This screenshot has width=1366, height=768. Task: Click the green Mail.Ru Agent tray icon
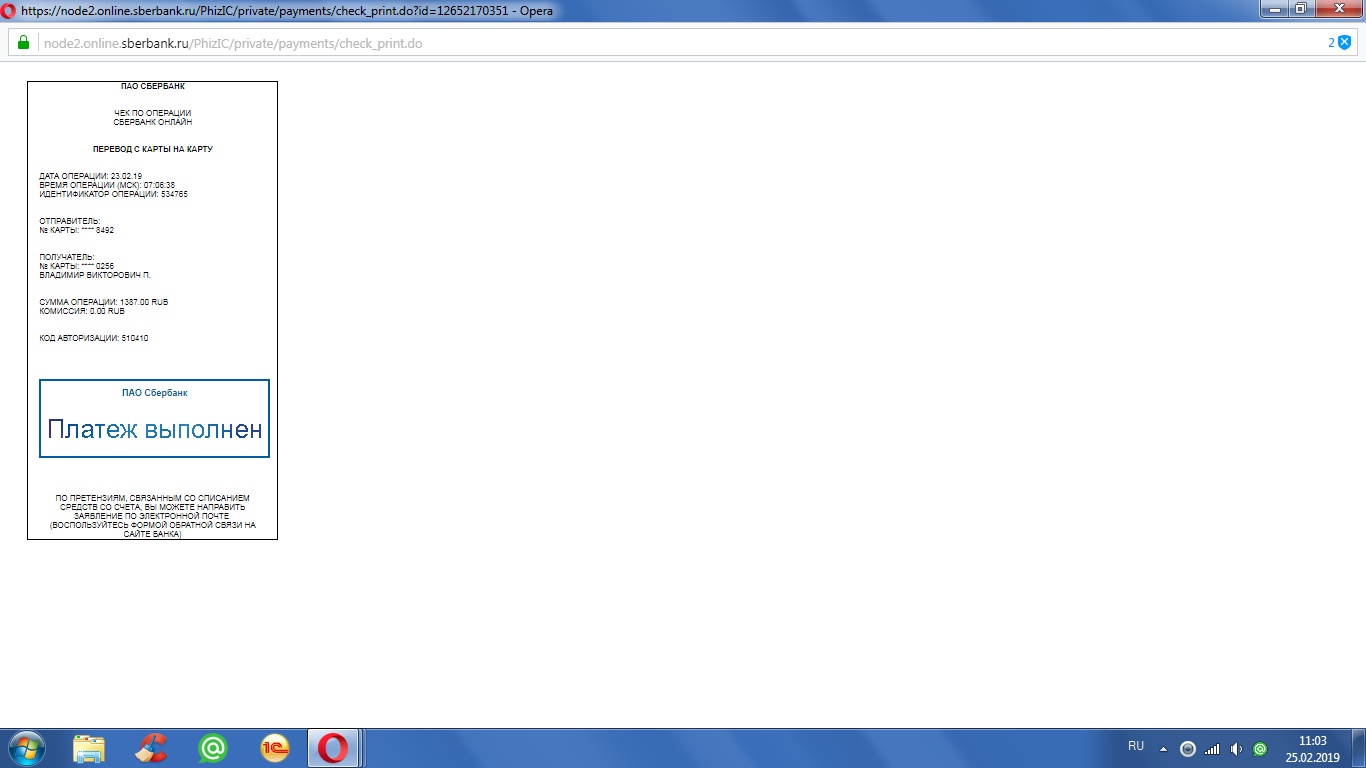click(1260, 748)
